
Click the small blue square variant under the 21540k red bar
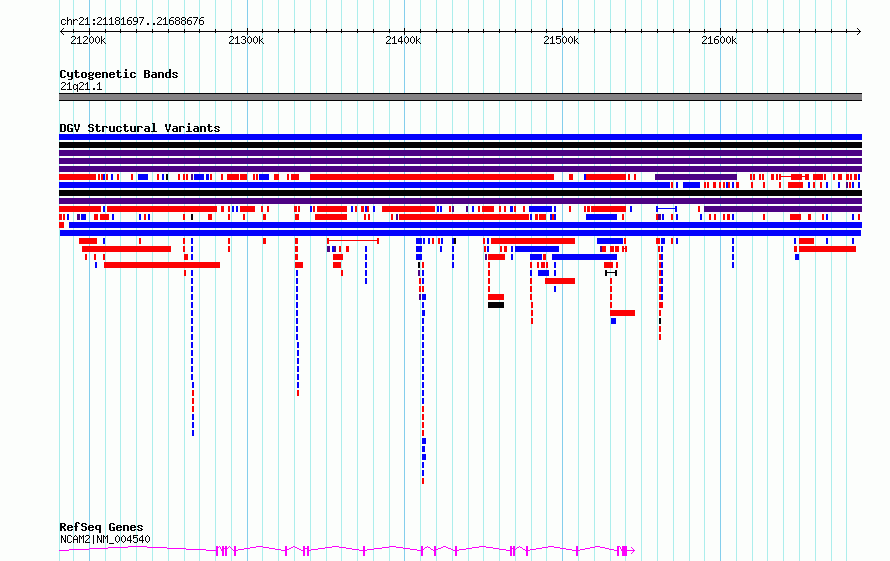click(614, 321)
